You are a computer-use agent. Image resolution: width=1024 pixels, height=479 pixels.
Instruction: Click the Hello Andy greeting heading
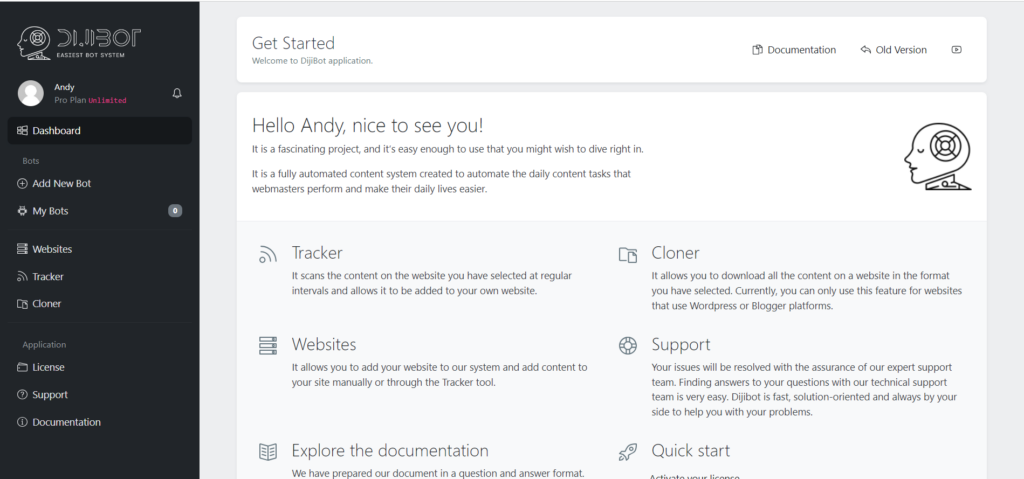[368, 125]
